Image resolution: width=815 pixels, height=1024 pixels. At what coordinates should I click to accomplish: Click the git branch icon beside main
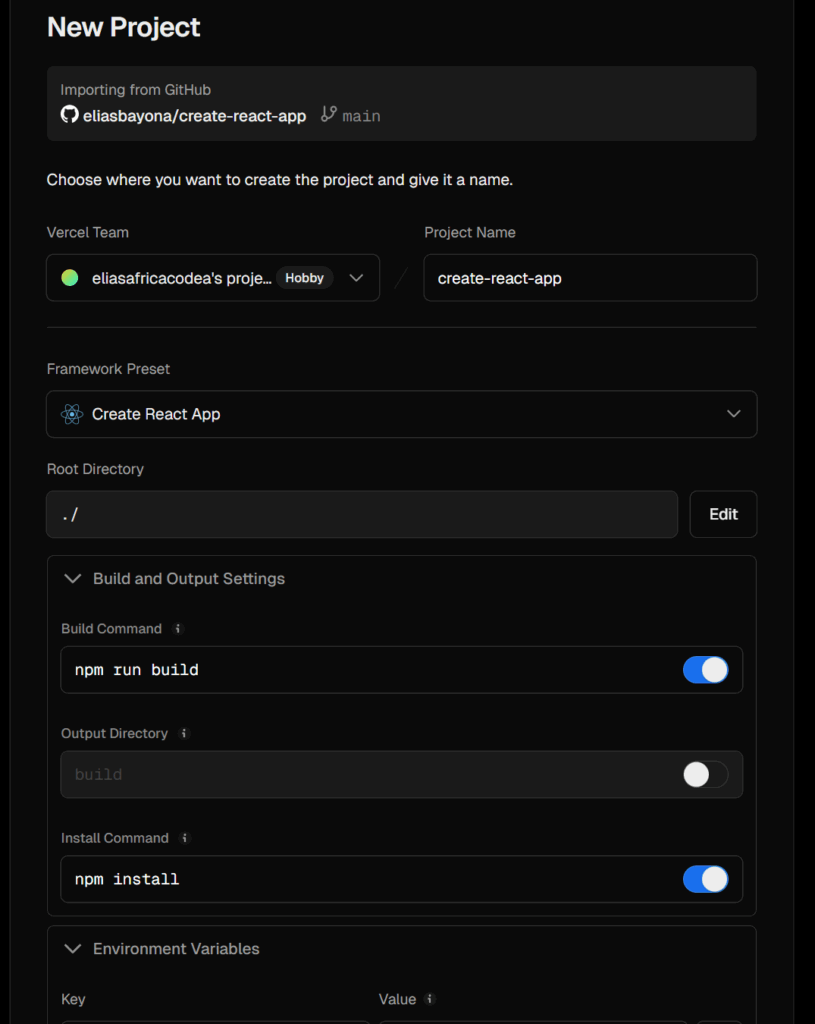tap(328, 114)
